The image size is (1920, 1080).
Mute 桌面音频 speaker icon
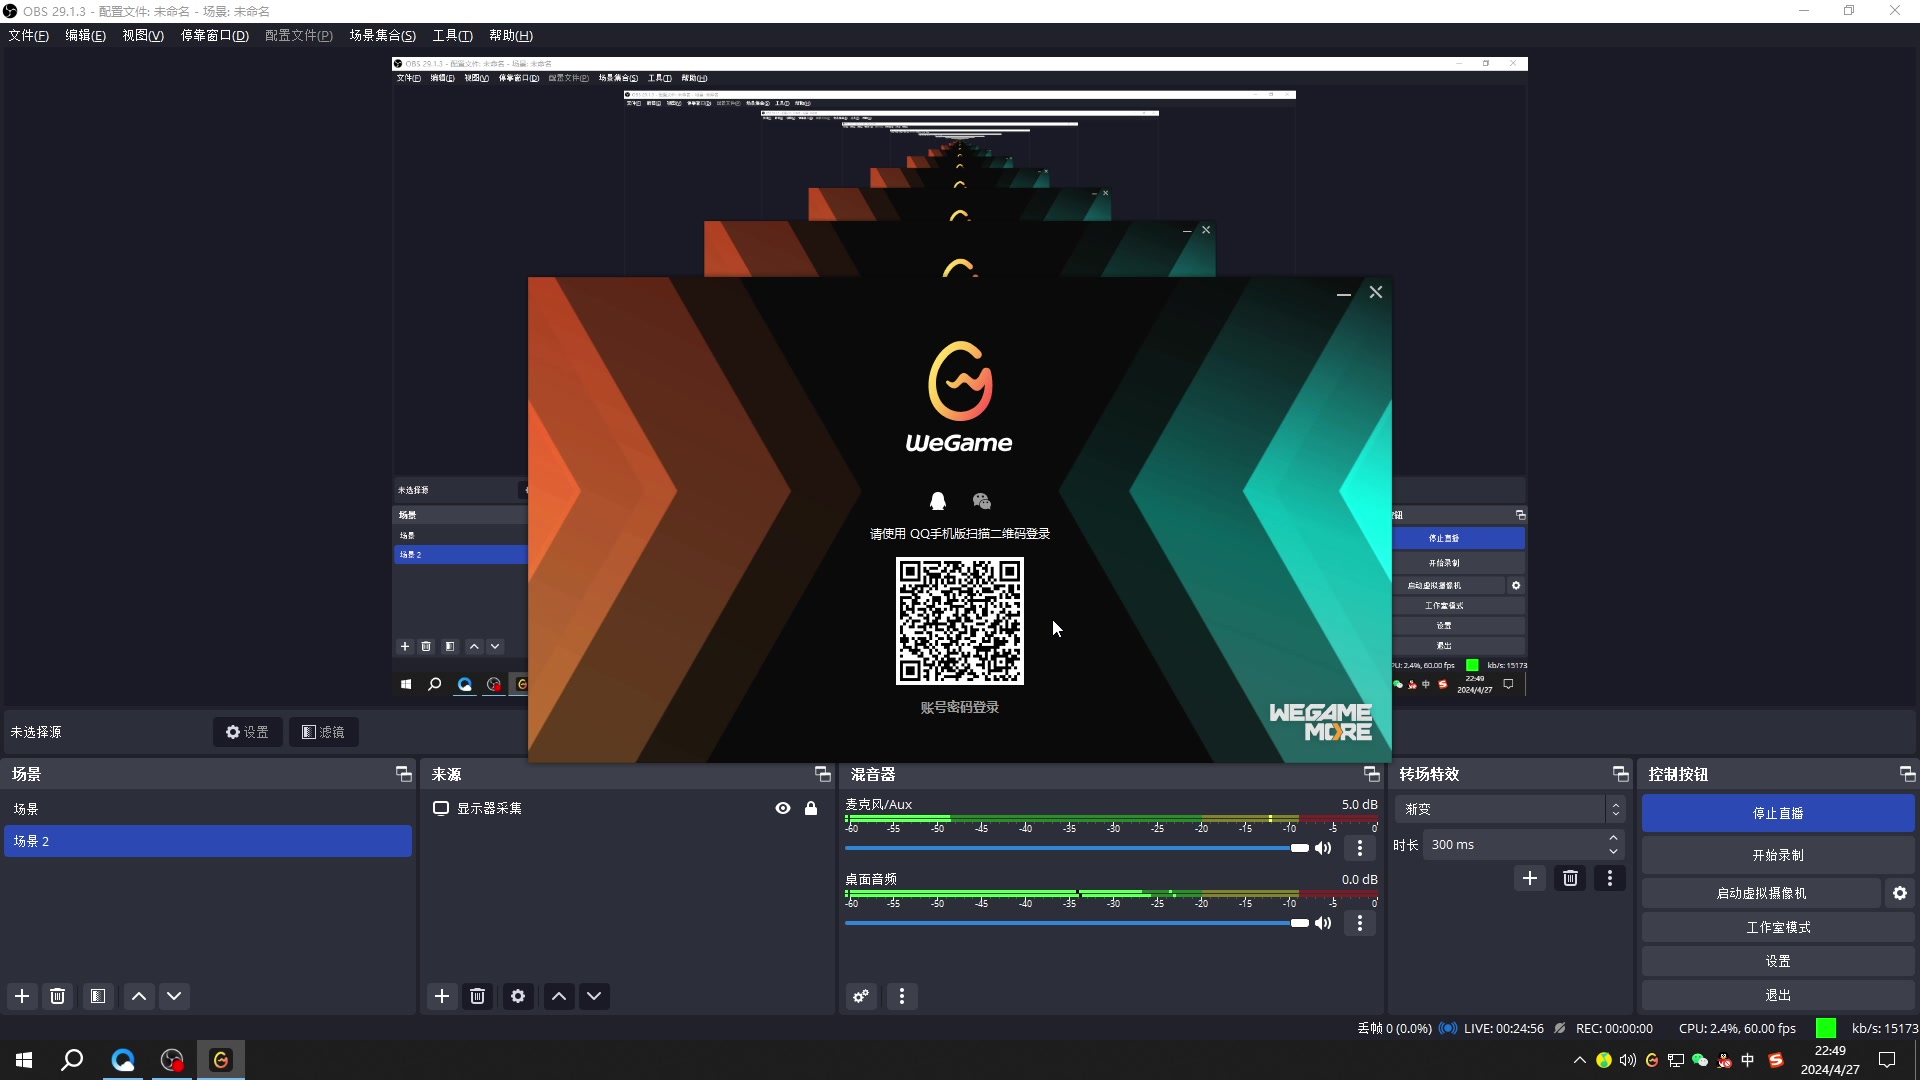pyautogui.click(x=1323, y=923)
